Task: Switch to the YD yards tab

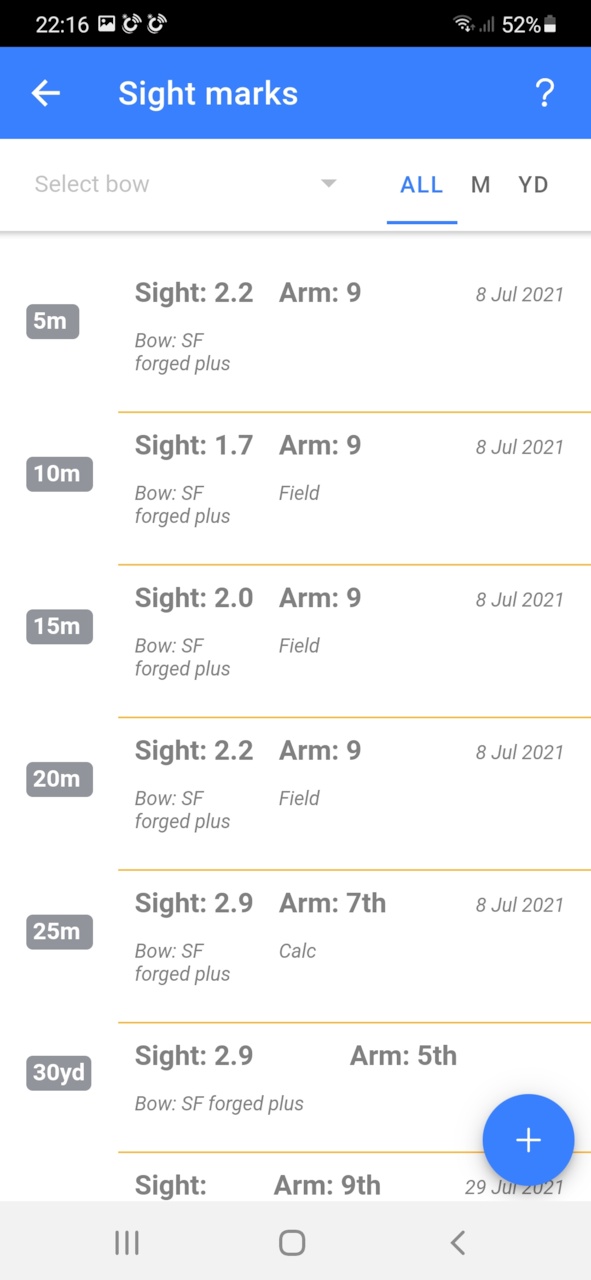Action: tap(533, 185)
